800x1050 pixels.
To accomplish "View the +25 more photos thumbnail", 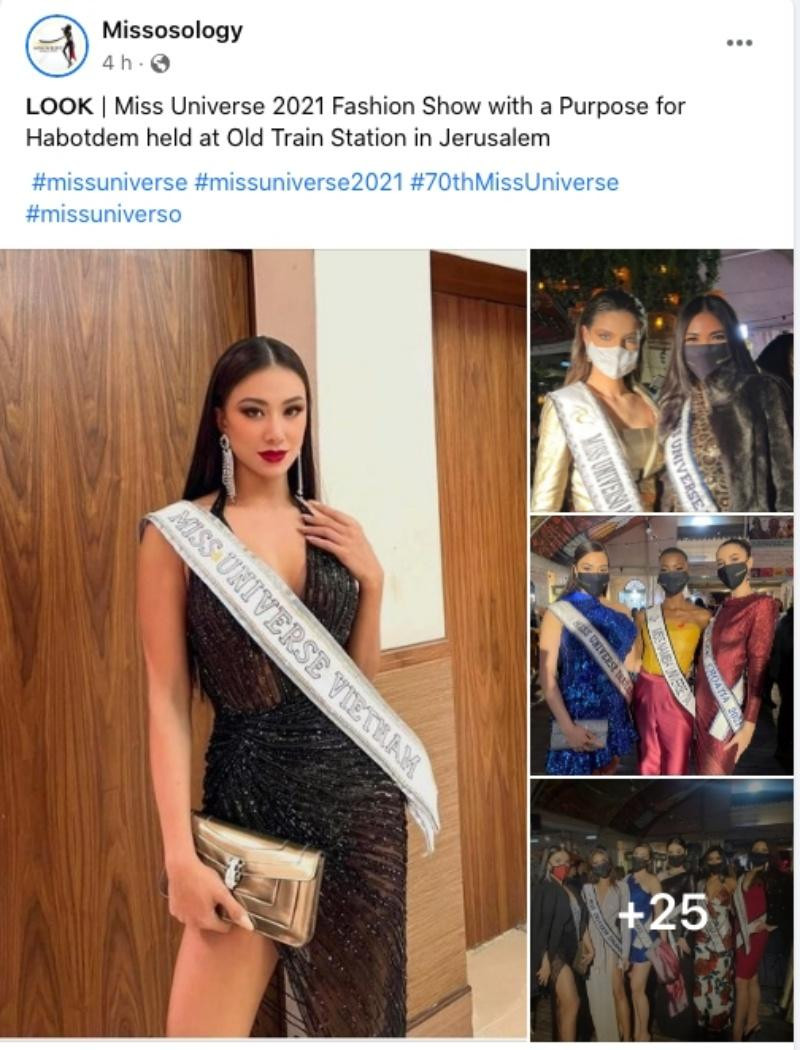I will pos(662,910).
